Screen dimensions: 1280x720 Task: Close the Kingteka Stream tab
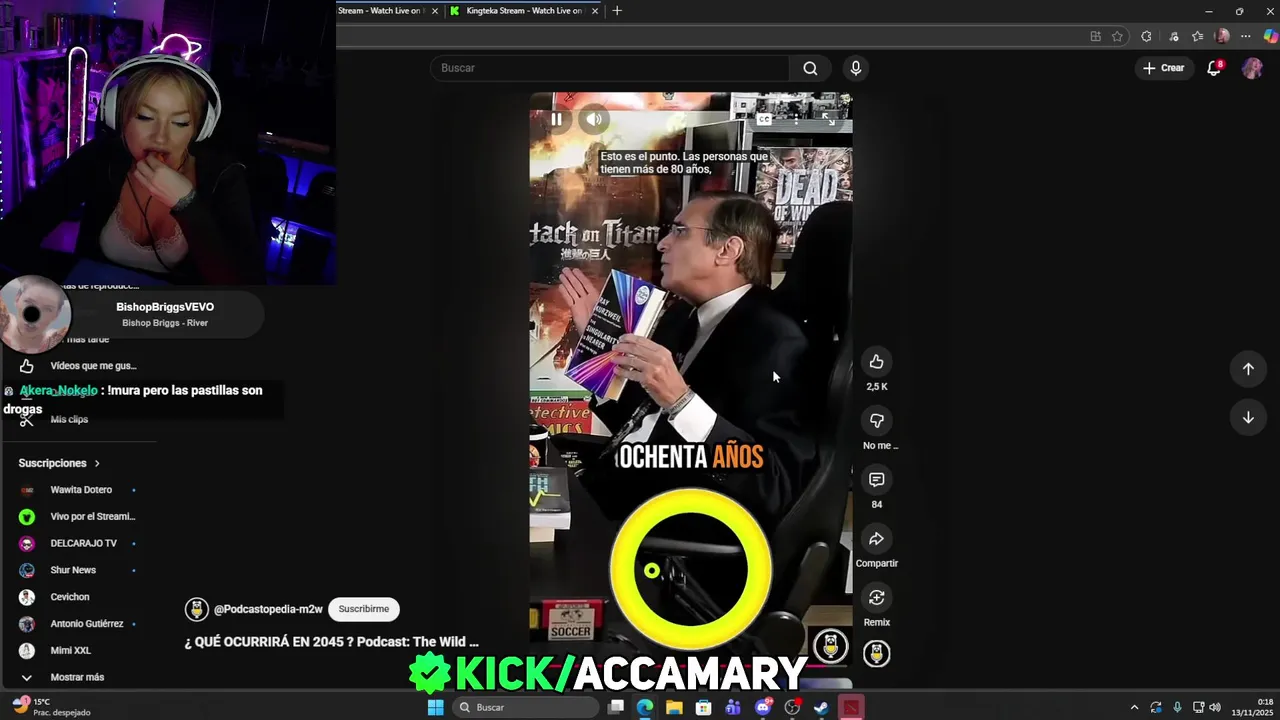(596, 11)
